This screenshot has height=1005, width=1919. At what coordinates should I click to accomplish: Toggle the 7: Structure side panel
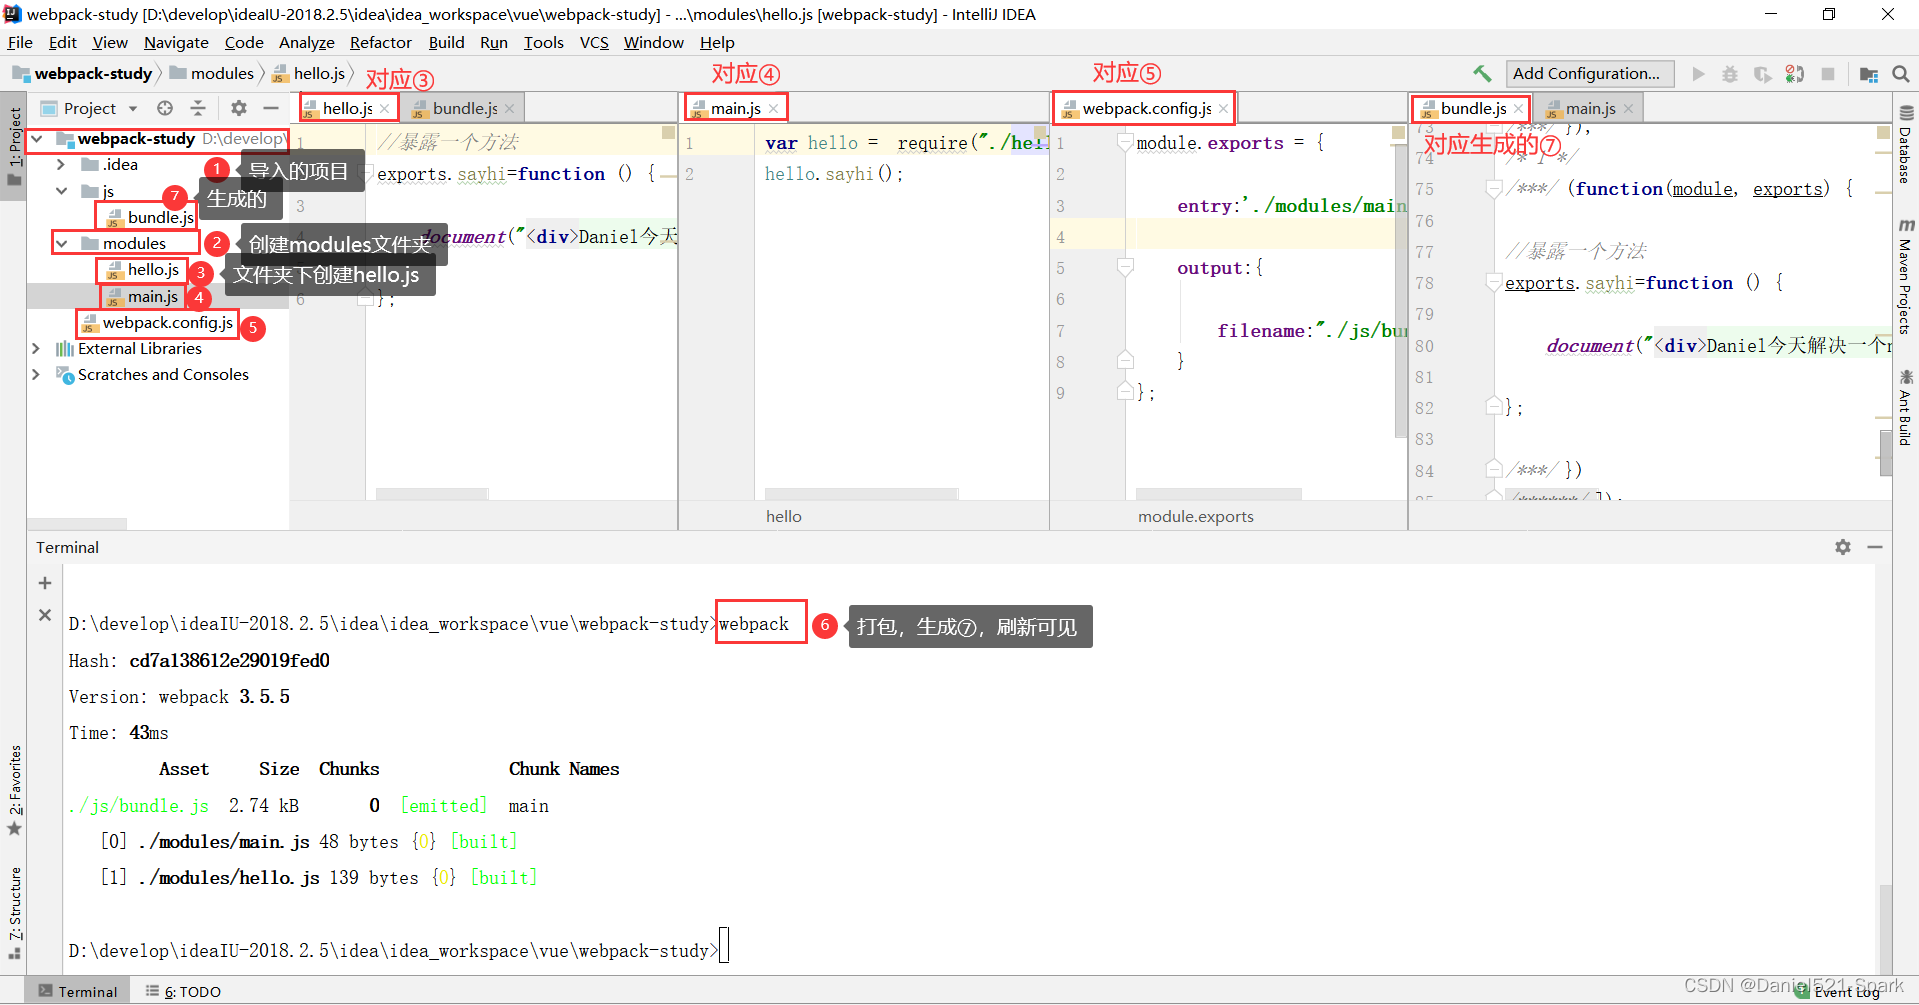[x=14, y=912]
